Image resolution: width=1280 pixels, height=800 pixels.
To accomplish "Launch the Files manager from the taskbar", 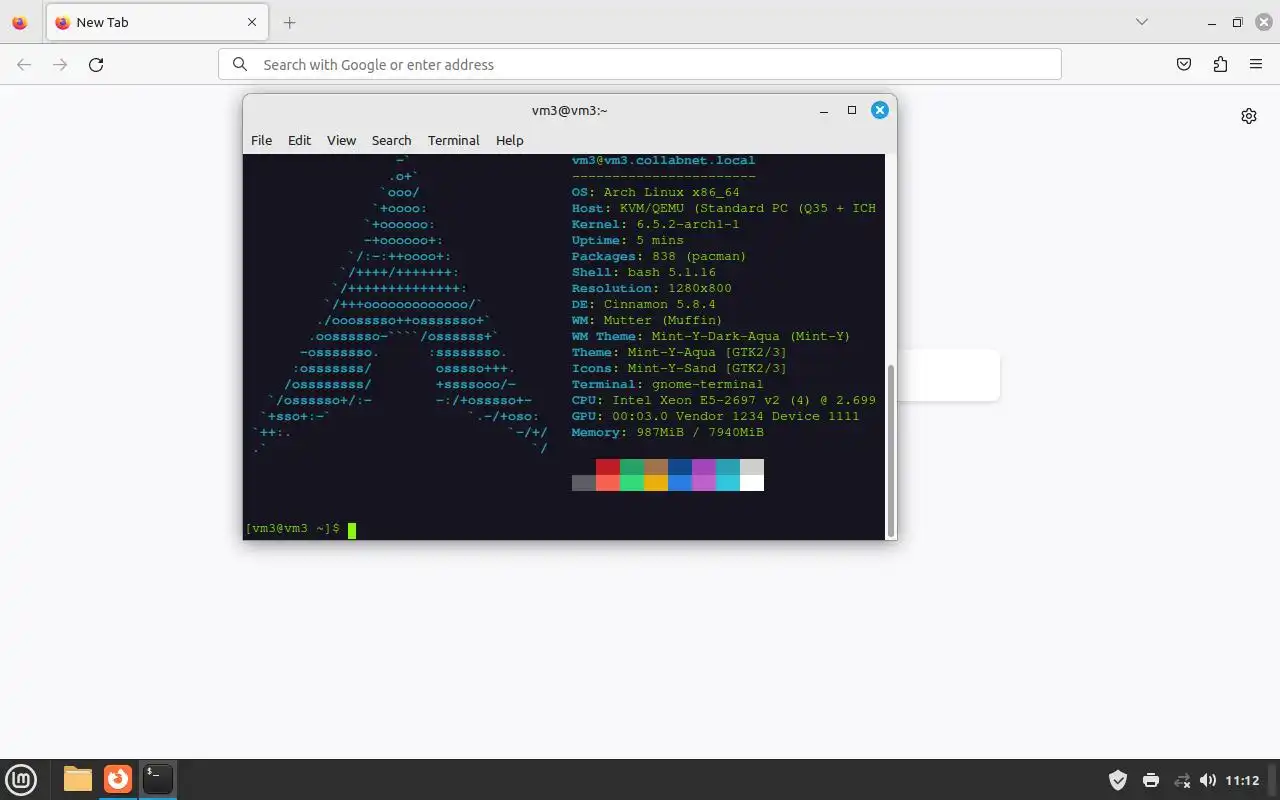I will 78,779.
